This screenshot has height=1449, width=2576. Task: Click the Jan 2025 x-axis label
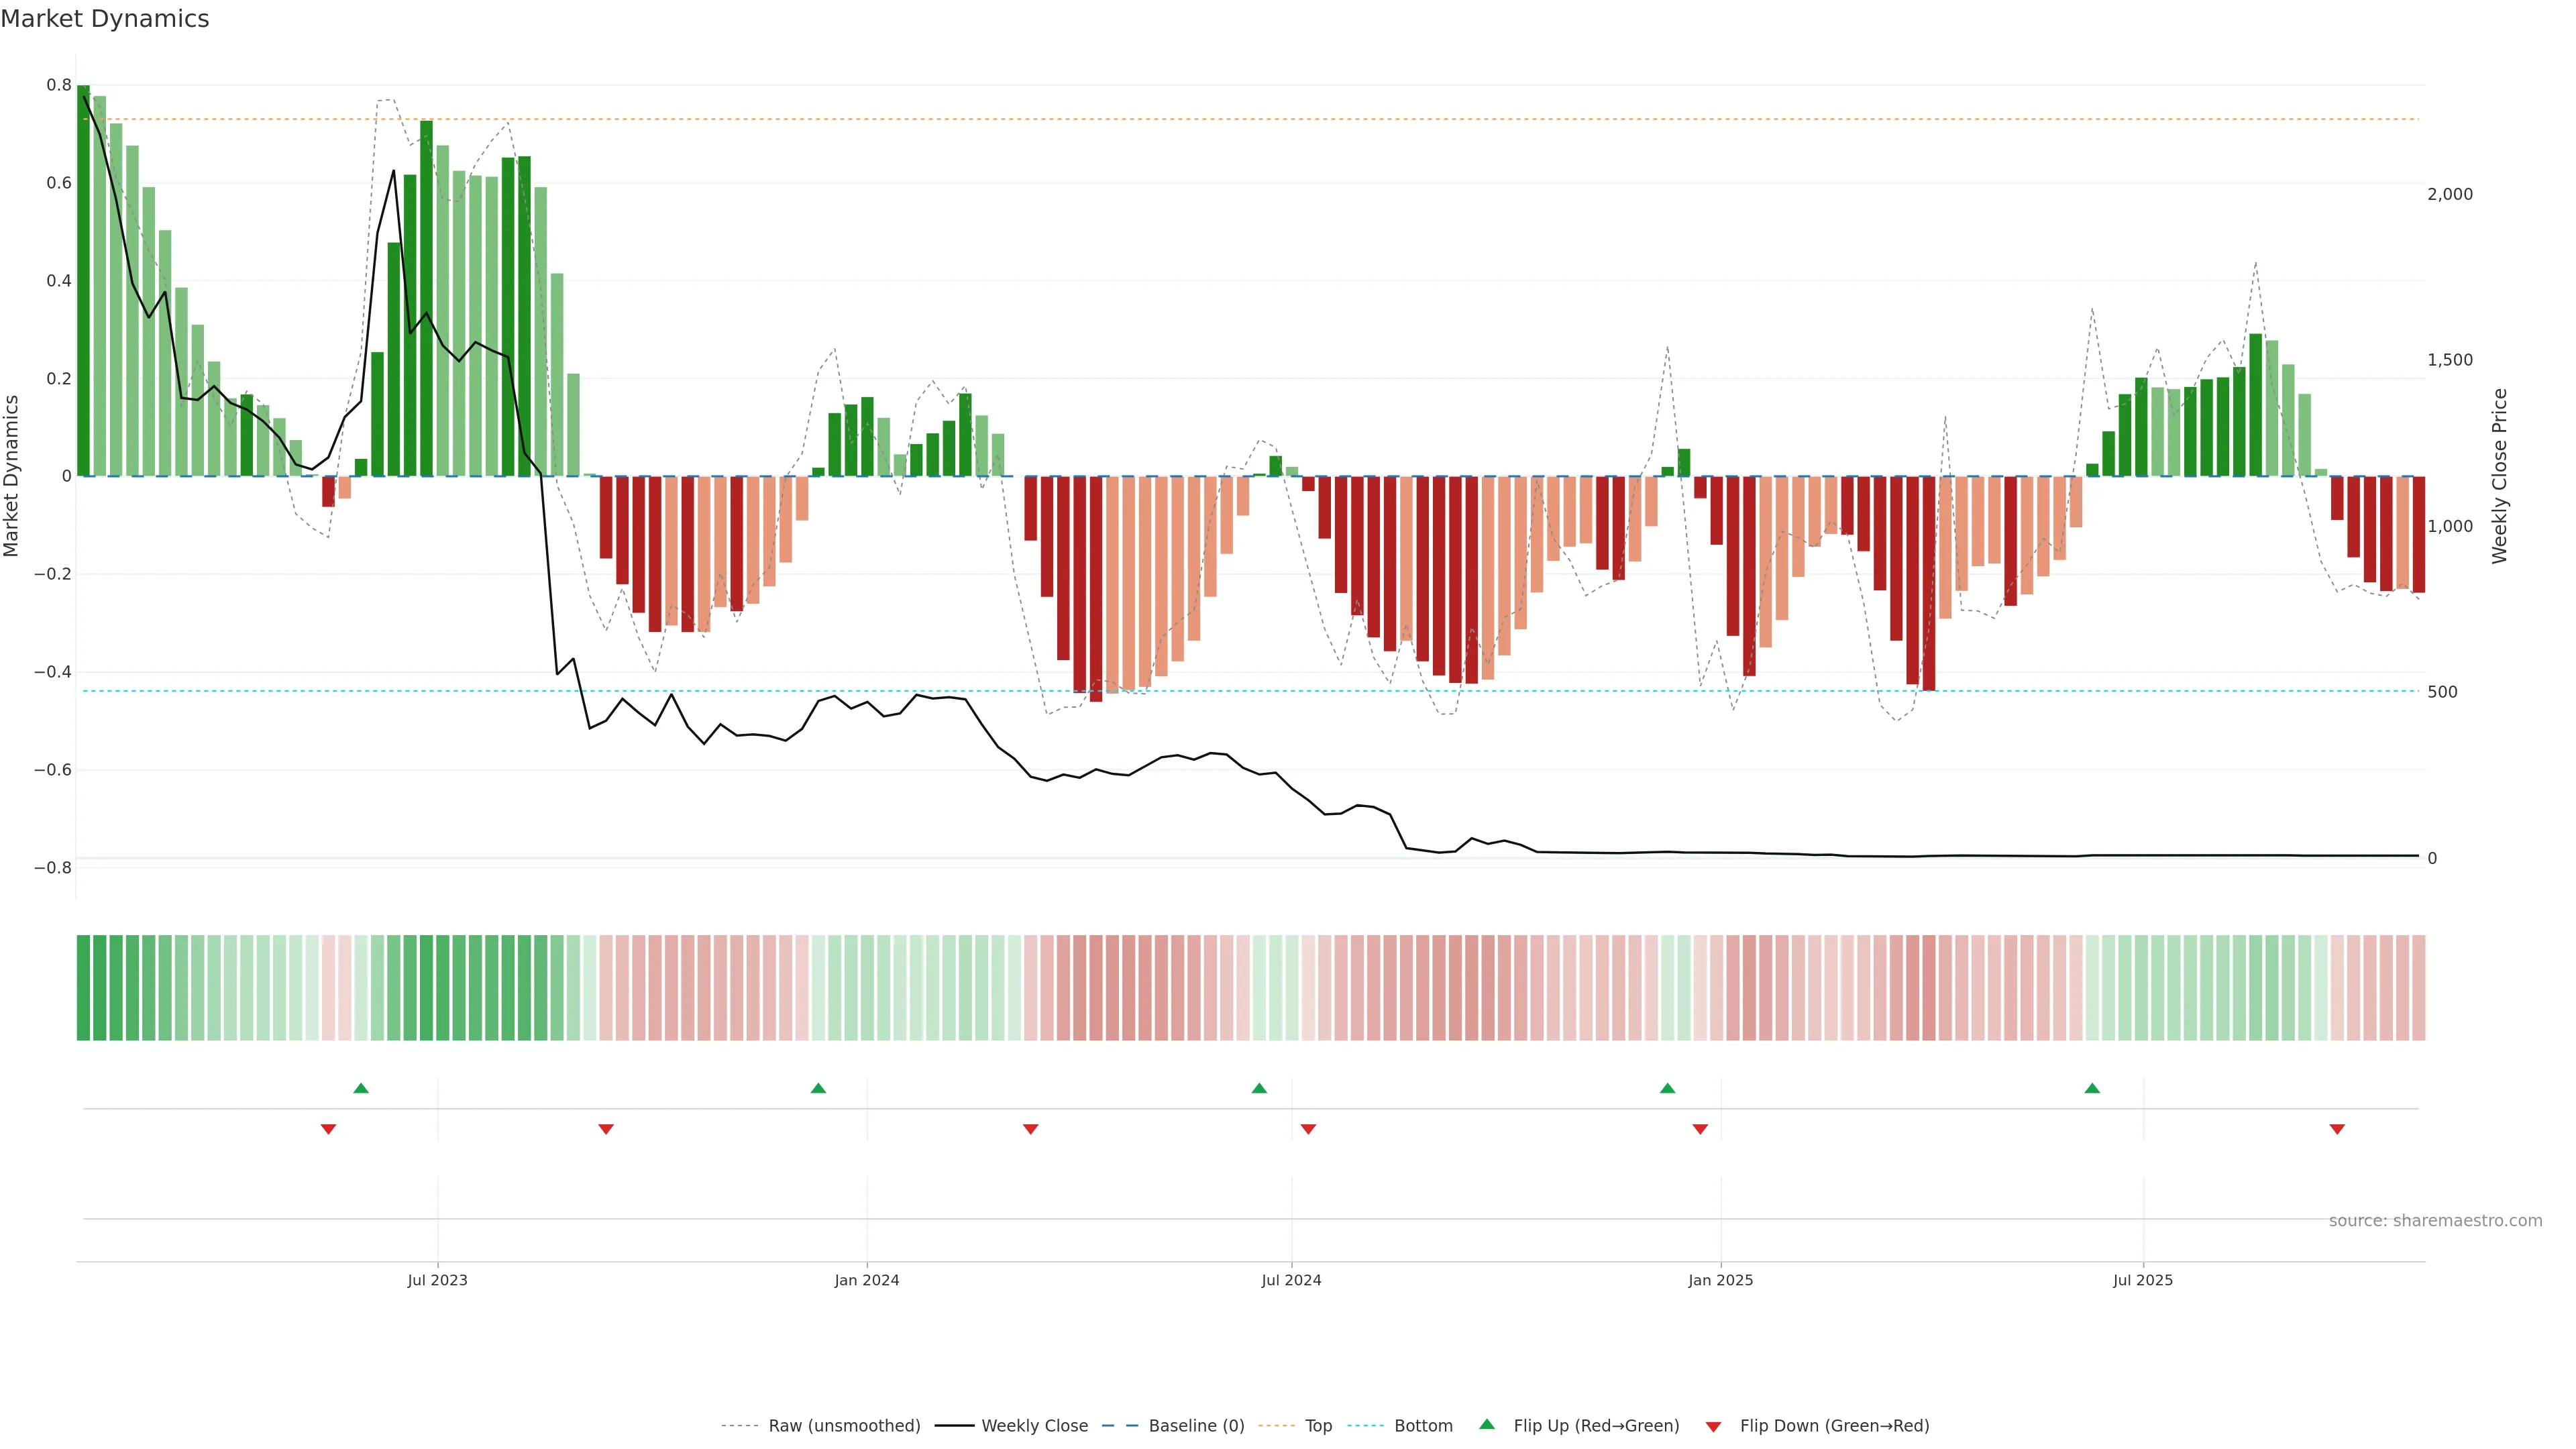1720,1280
